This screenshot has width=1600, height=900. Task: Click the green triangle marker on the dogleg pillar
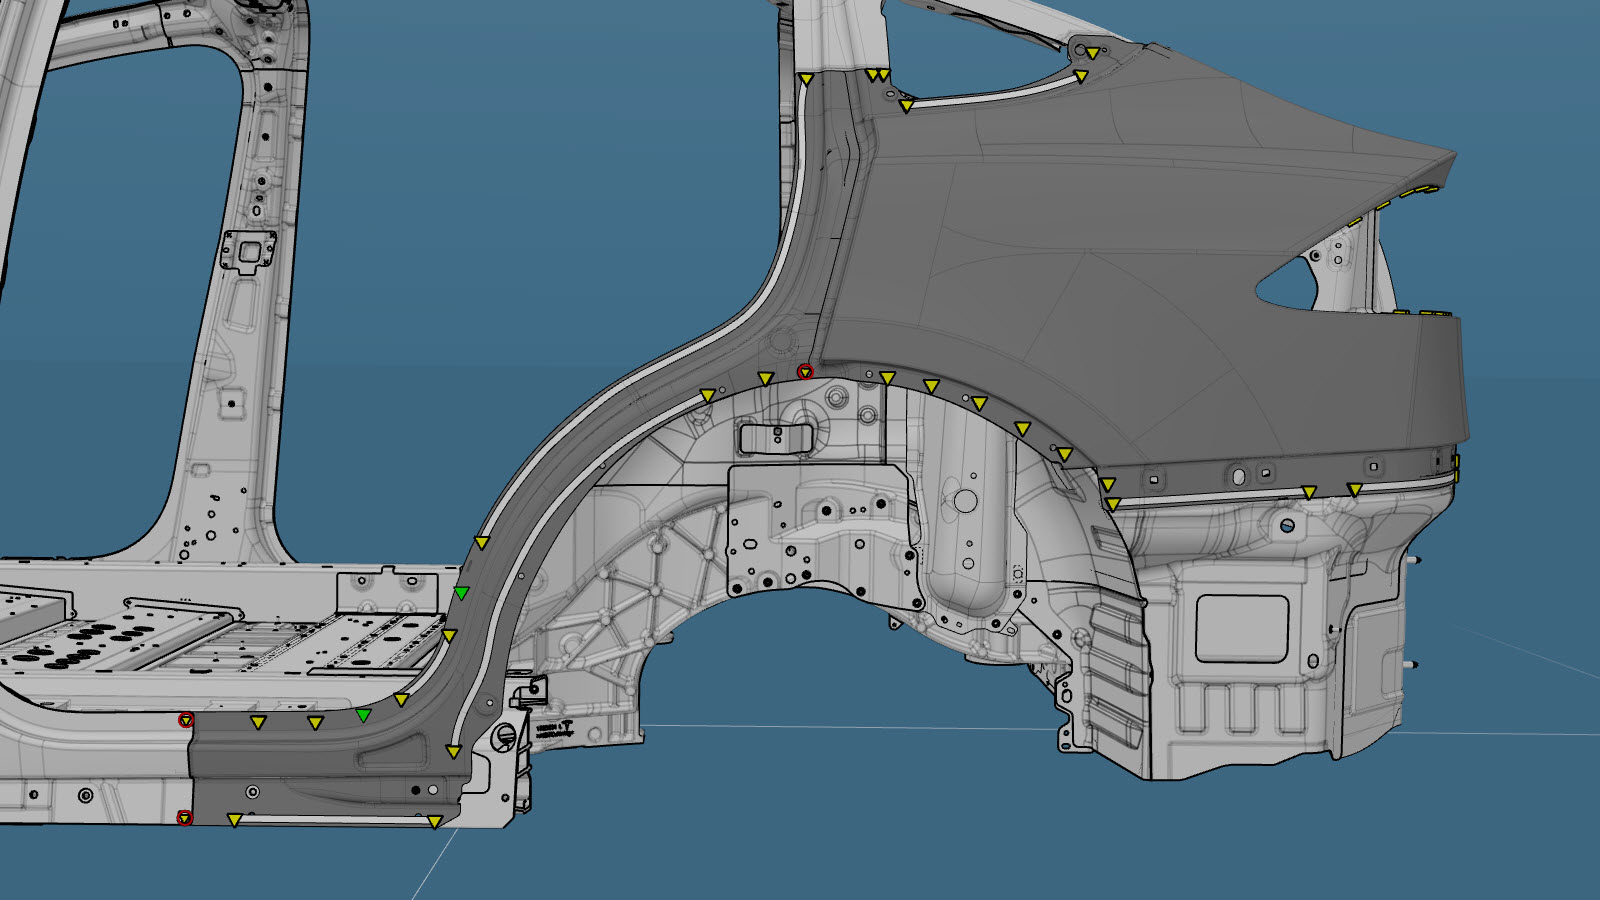[461, 593]
